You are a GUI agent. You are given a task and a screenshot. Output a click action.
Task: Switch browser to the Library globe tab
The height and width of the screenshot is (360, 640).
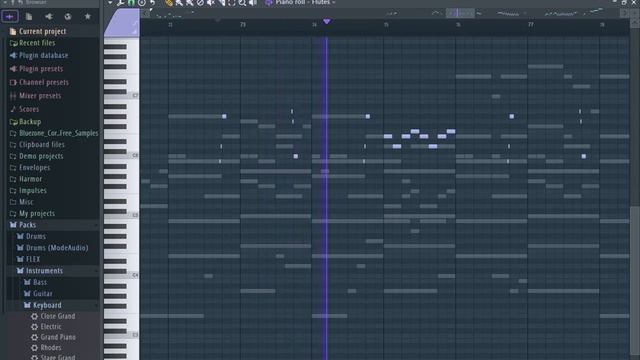[68, 16]
